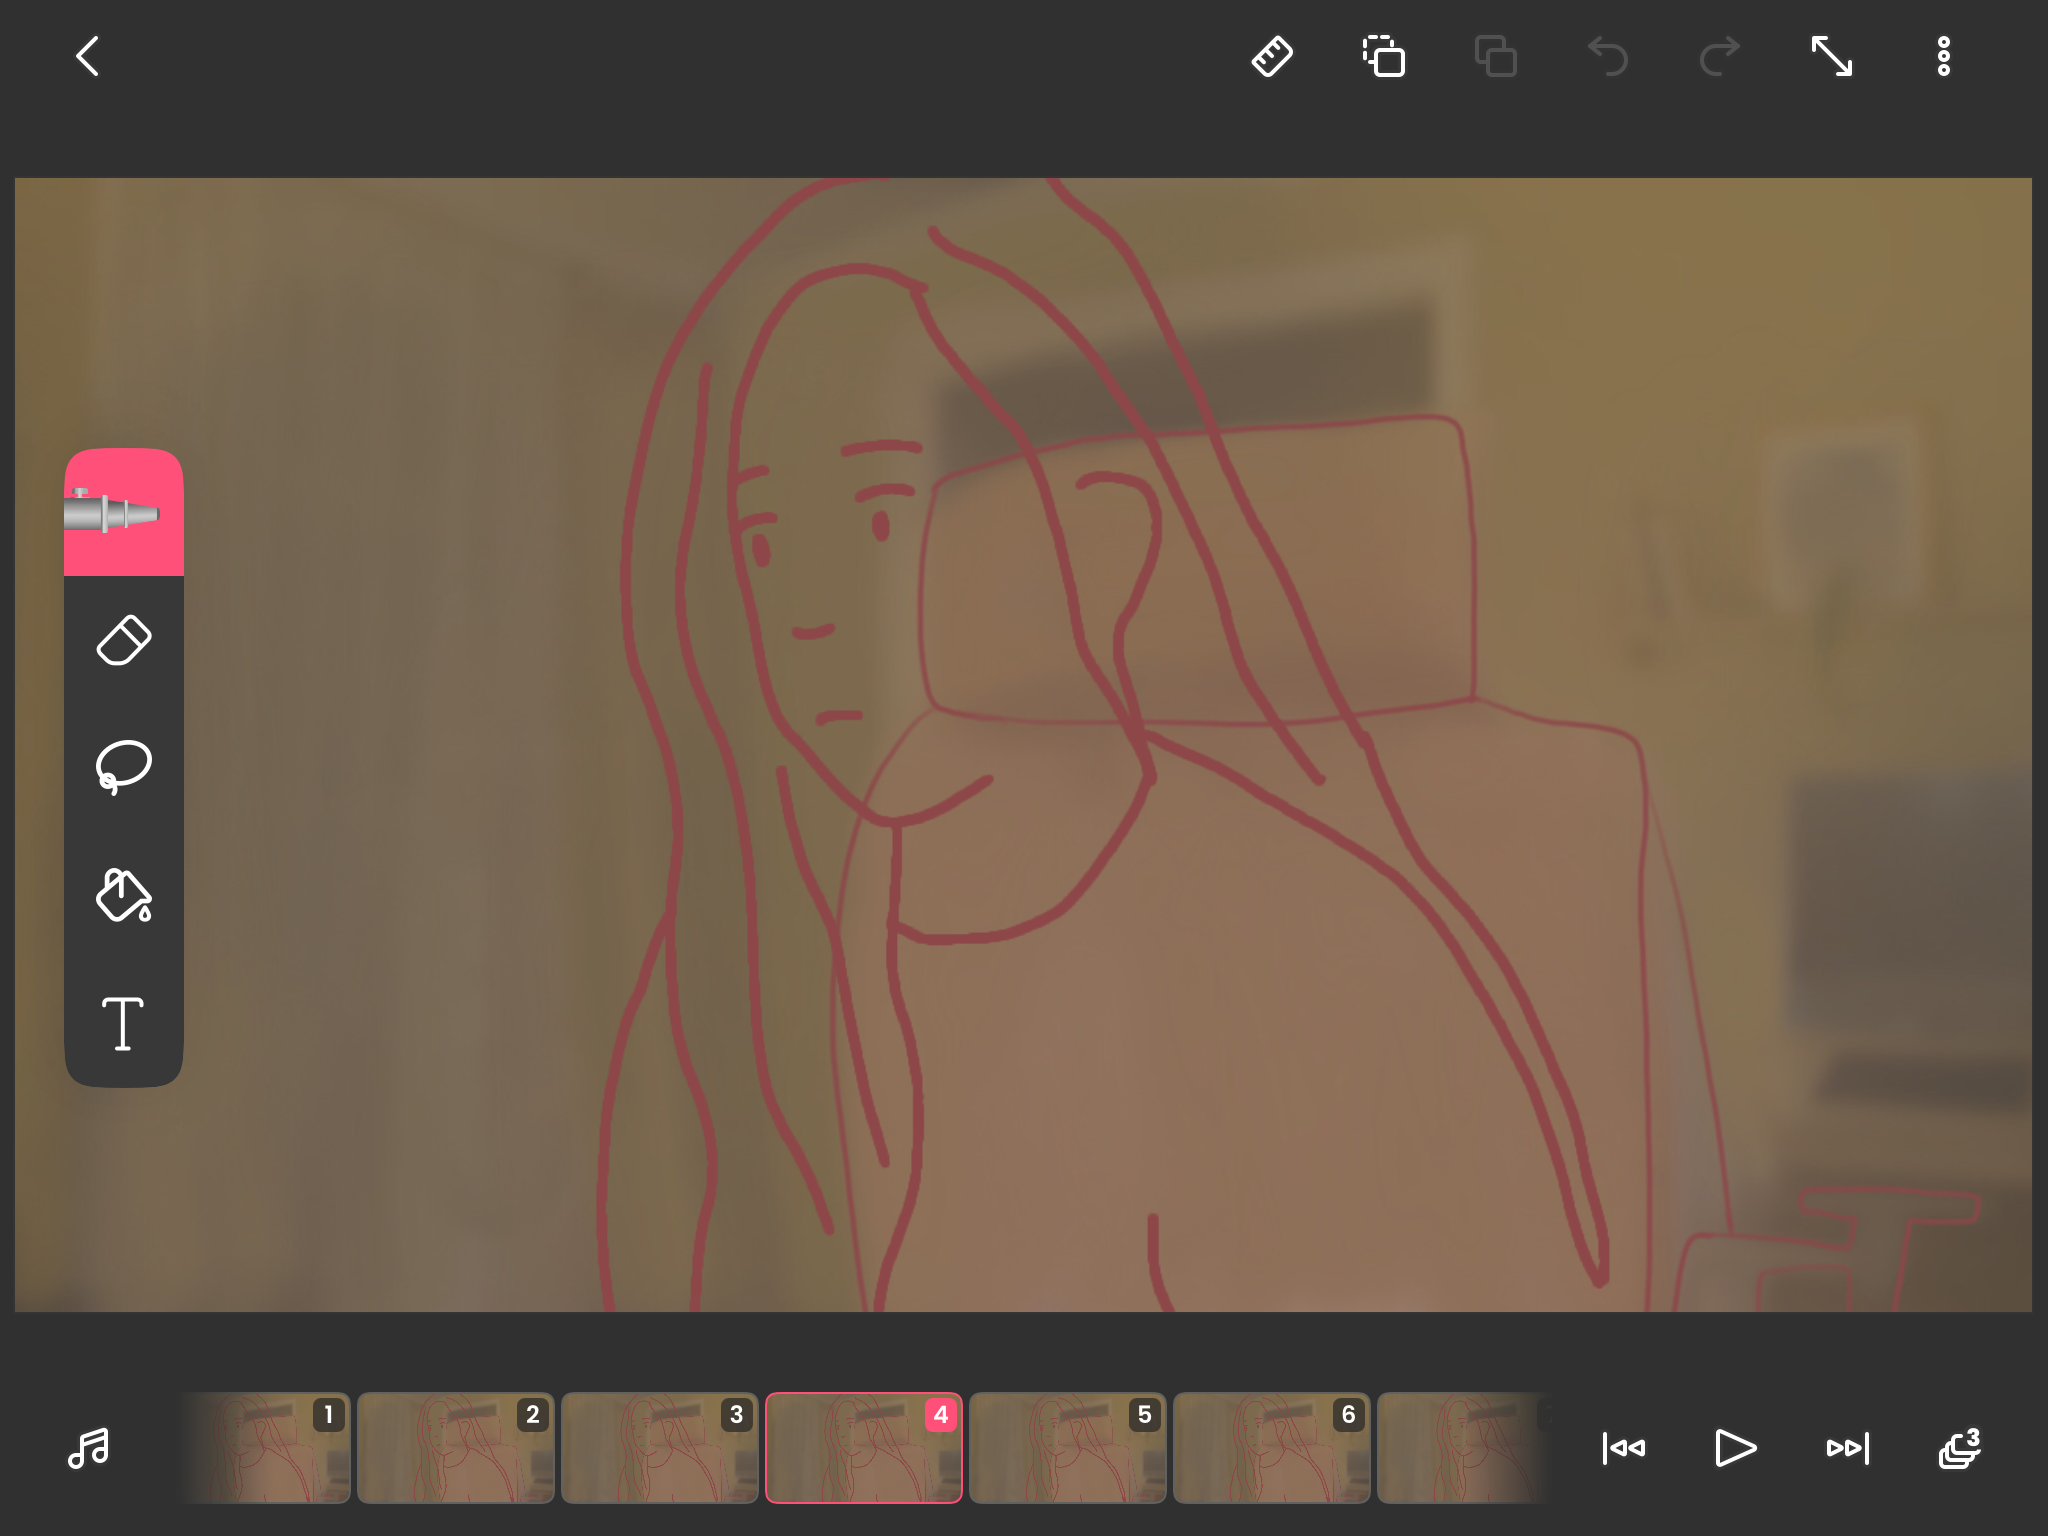Select the airbrush drawing tool

point(123,512)
